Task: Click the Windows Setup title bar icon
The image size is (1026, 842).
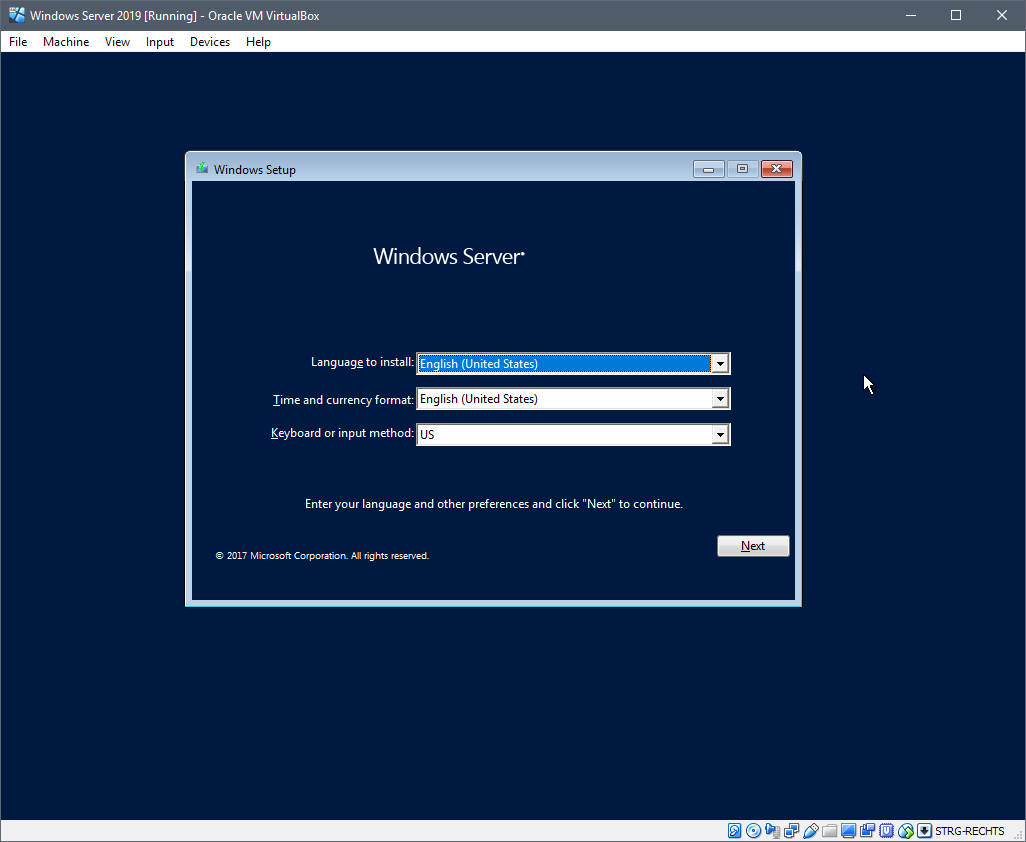Action: click(202, 169)
